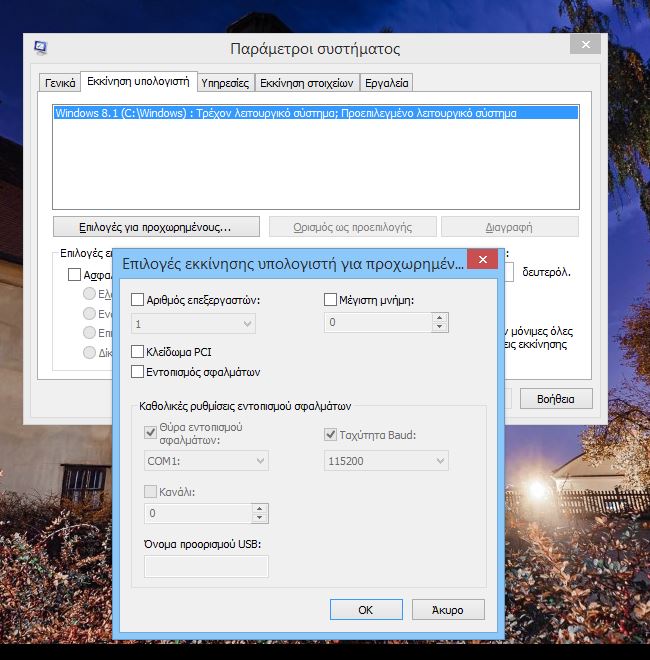Open the COM1: debug port dropdown
The height and width of the screenshot is (660, 650).
pos(206,461)
